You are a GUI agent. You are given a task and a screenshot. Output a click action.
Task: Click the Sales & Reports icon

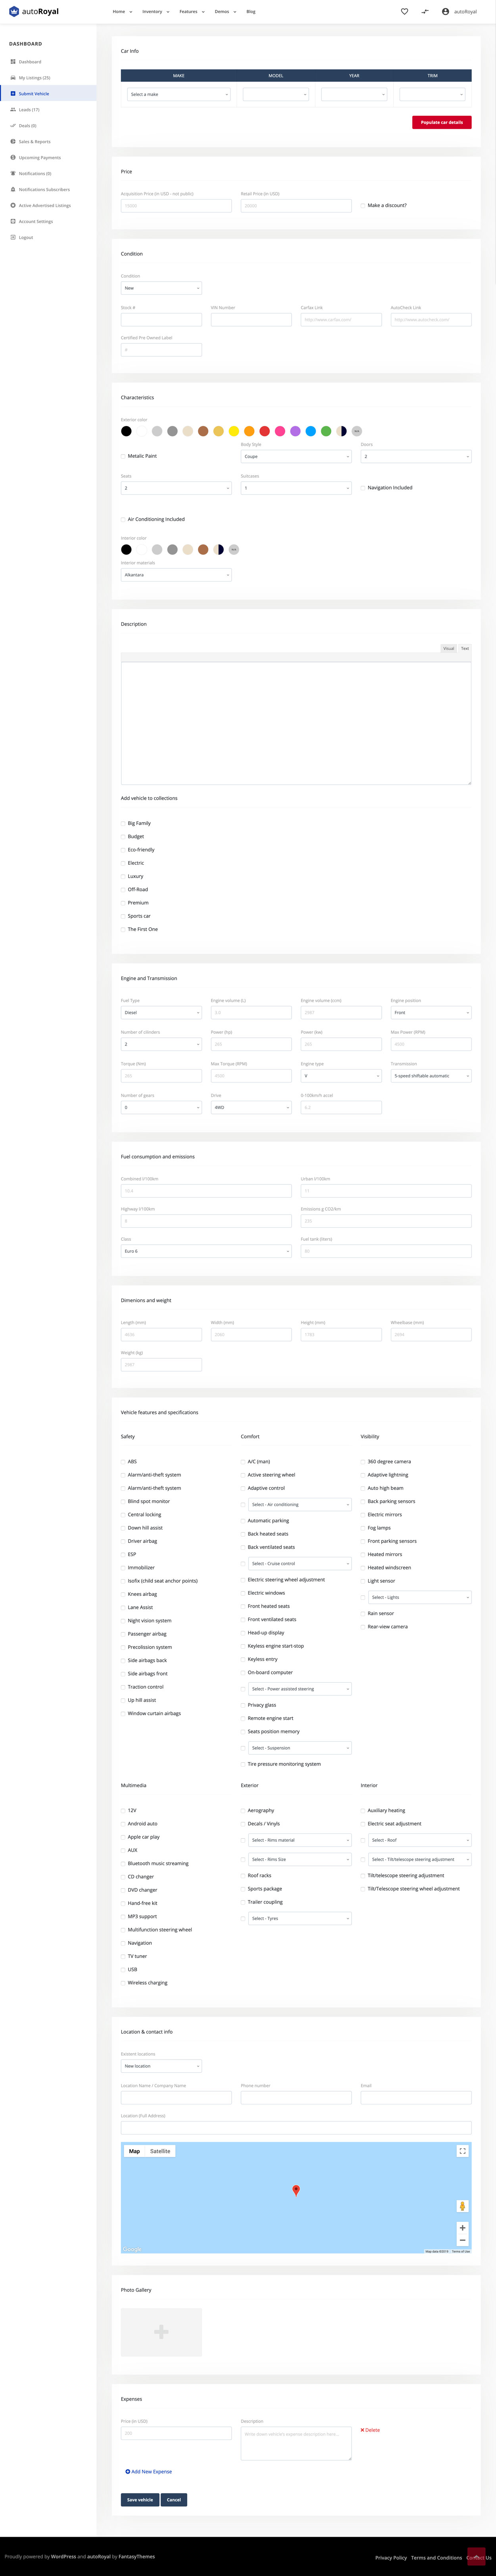13,142
